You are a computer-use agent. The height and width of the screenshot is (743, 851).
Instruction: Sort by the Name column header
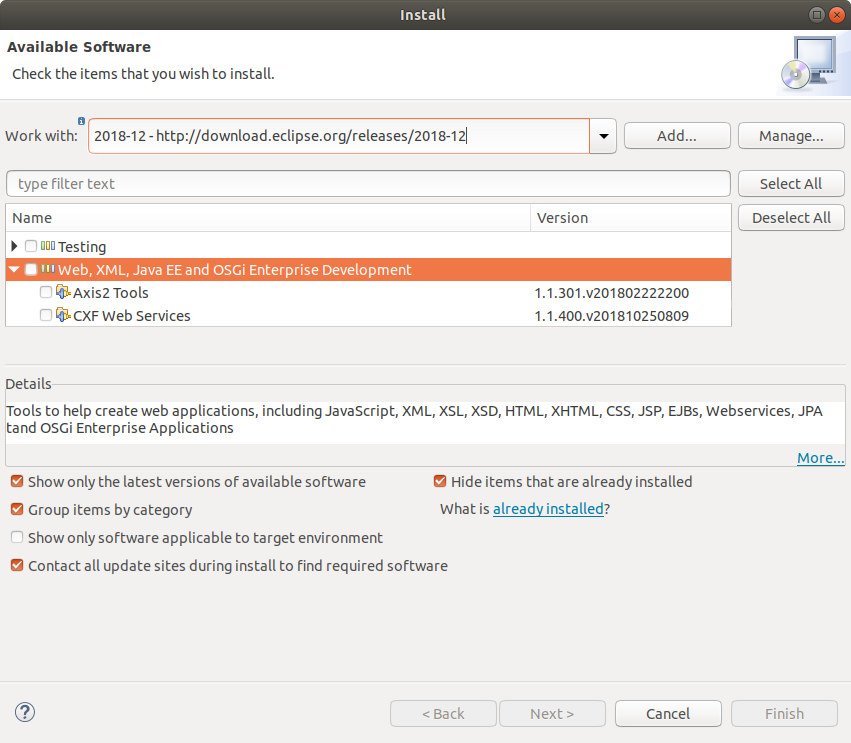[268, 218]
